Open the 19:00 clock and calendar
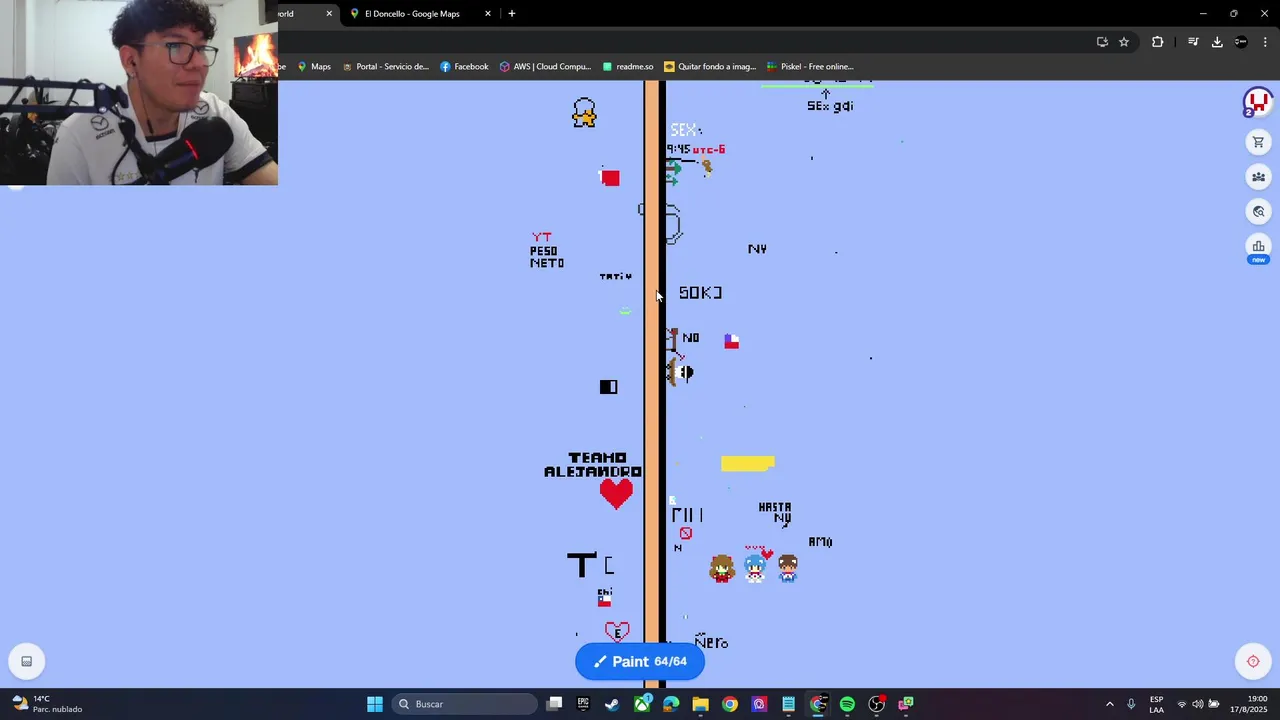Image resolution: width=1280 pixels, height=720 pixels. [1250, 704]
